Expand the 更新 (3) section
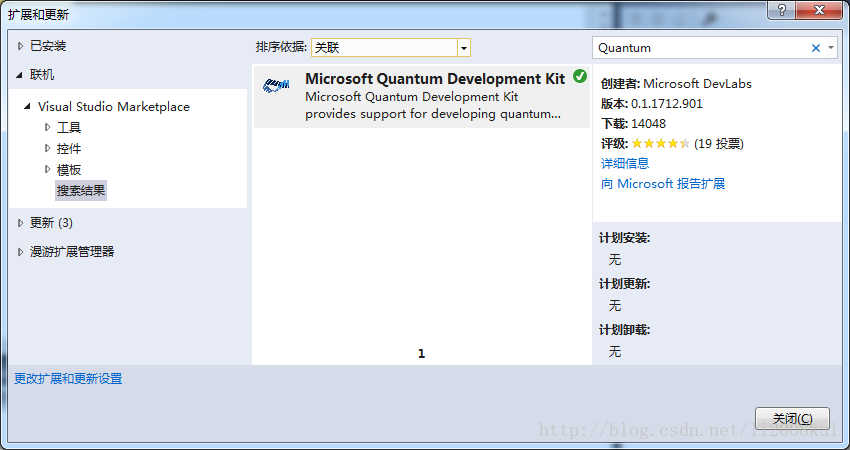The width and height of the screenshot is (850, 450). click(x=21, y=223)
